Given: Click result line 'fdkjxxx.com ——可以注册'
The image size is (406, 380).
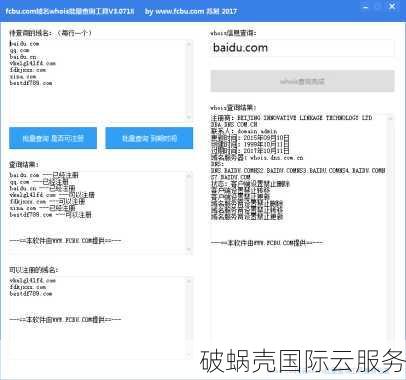Looking at the screenshot, I should pyautogui.click(x=47, y=202).
